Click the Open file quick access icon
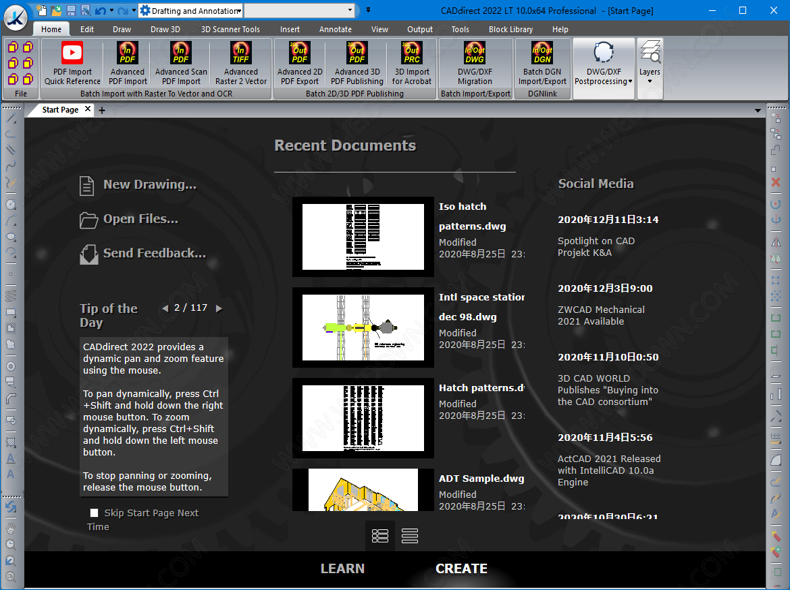The width and height of the screenshot is (790, 590). [56, 10]
